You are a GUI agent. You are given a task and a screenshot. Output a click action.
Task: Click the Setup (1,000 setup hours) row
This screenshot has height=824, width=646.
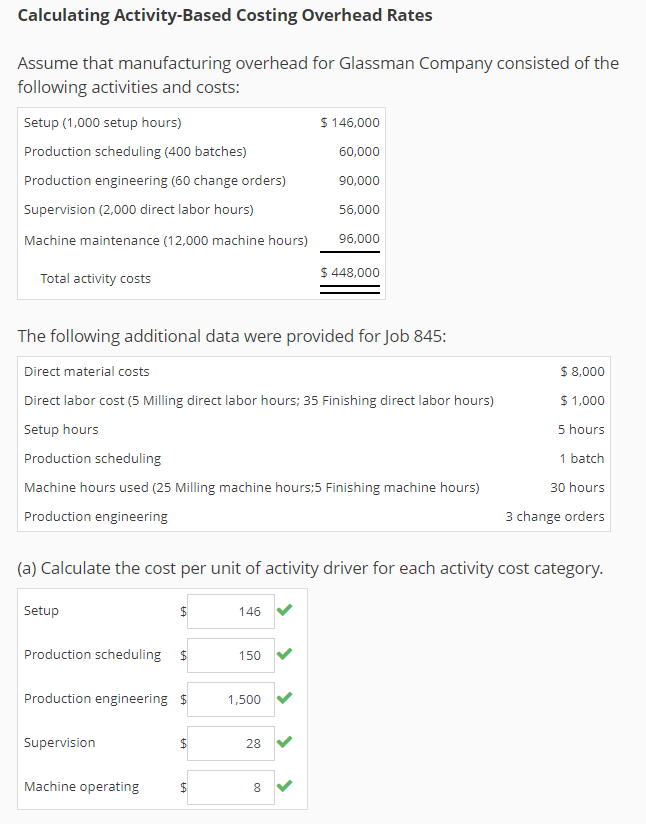tap(100, 122)
